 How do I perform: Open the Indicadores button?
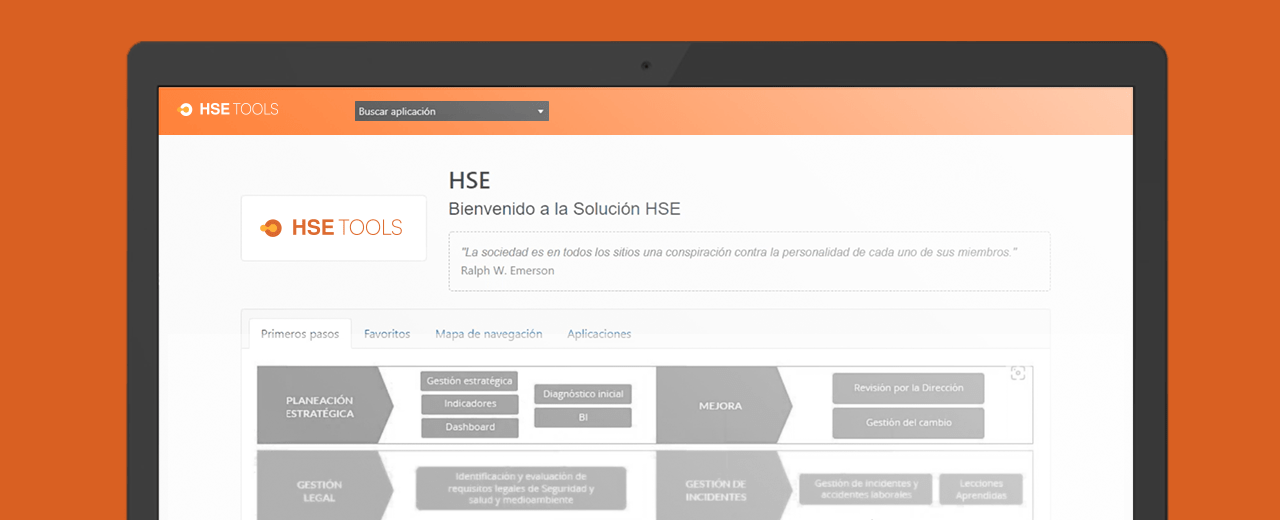pyautogui.click(x=470, y=404)
